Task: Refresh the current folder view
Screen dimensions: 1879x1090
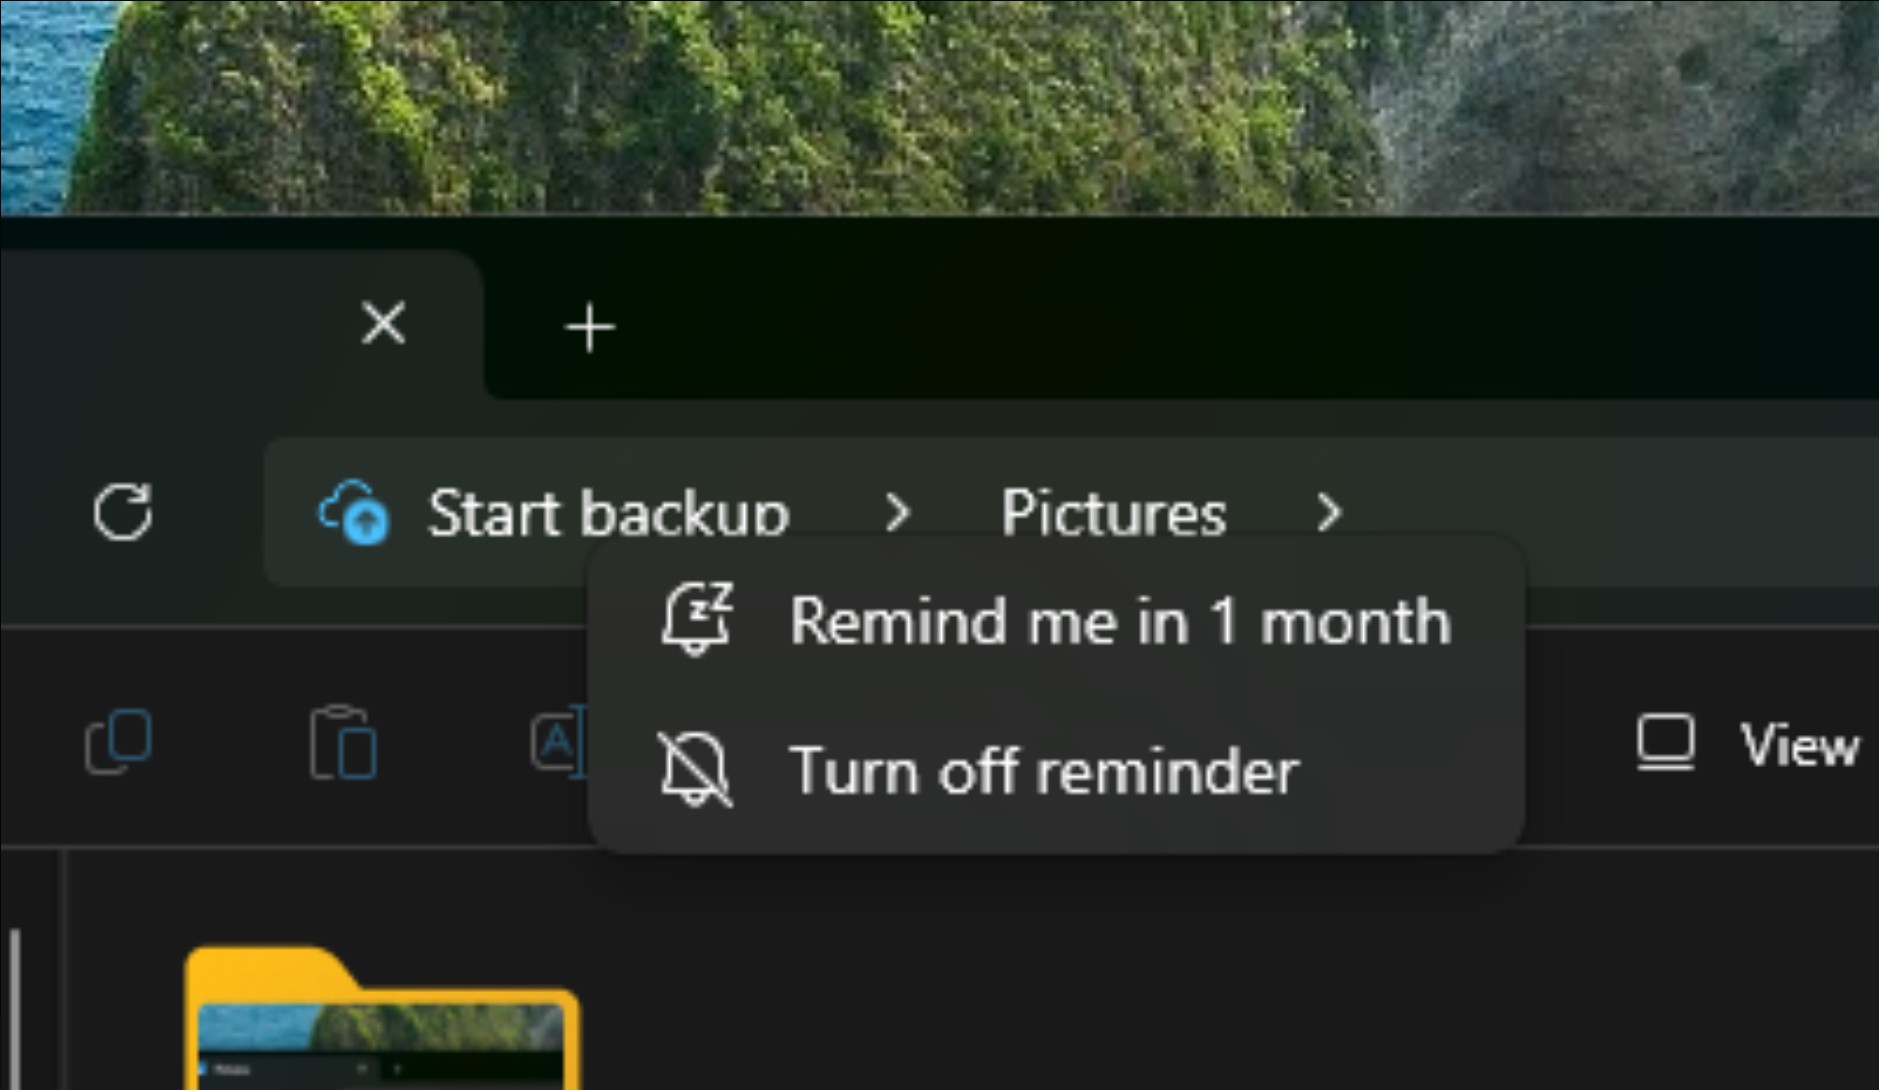Action: [123, 513]
